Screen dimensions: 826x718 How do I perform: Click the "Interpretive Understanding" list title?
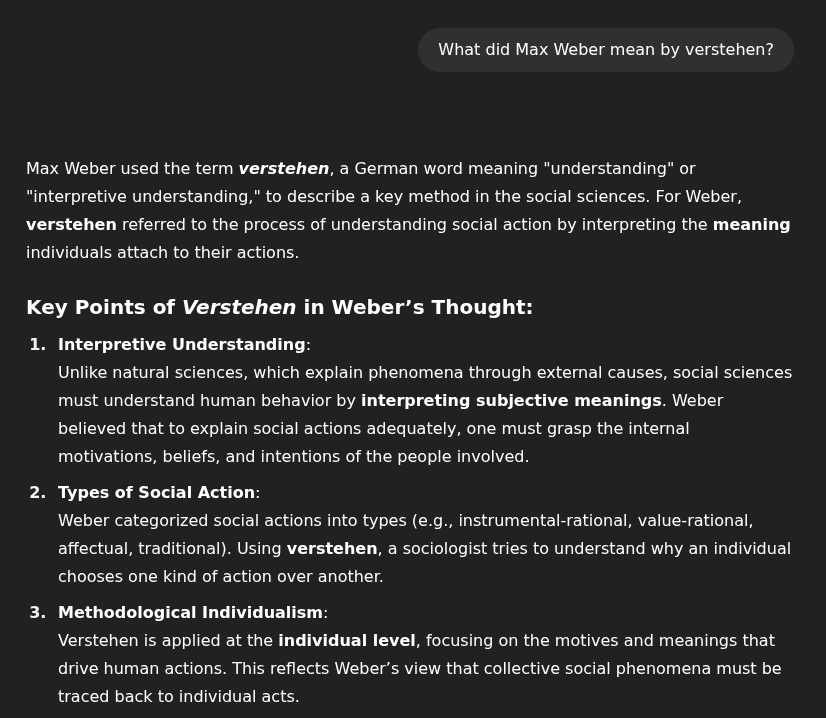(181, 345)
